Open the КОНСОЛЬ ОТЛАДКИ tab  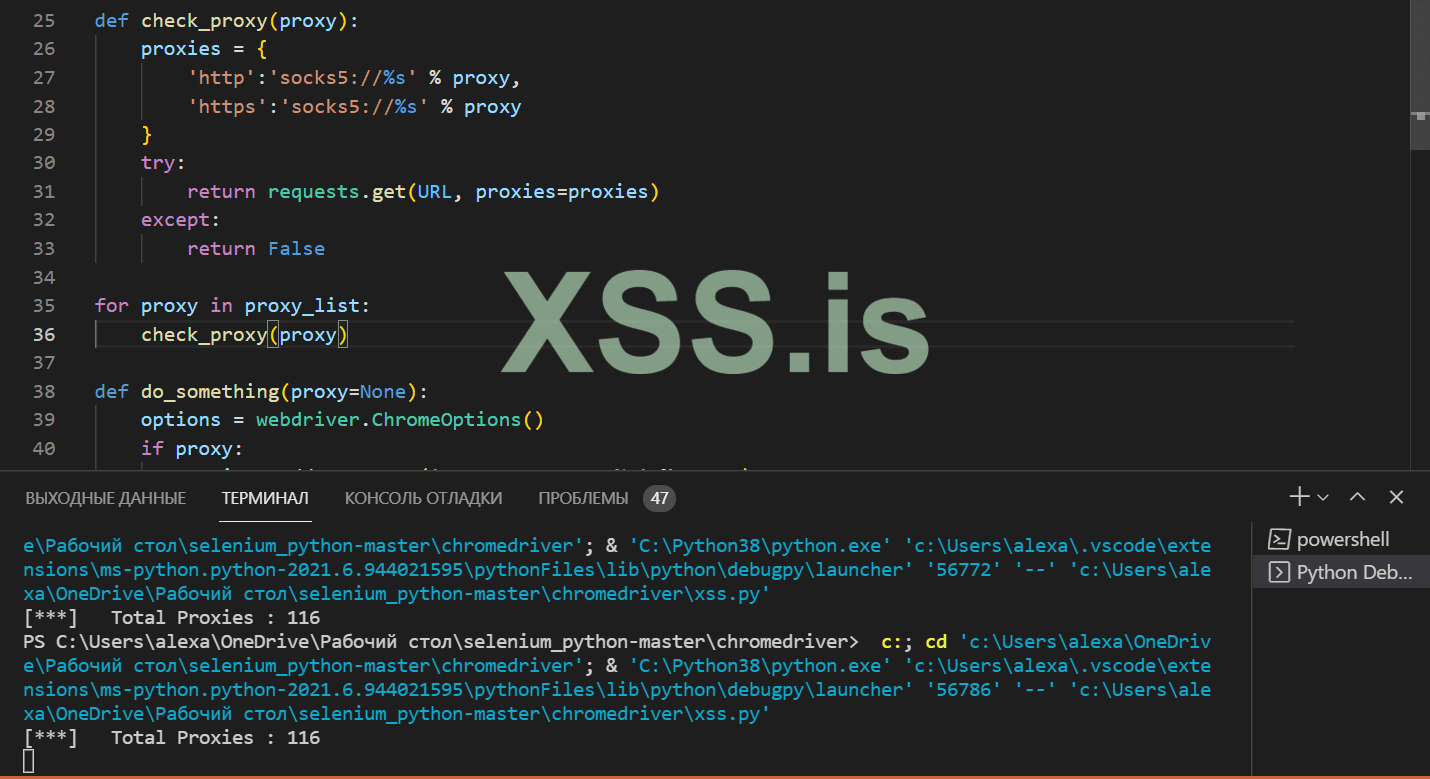tap(424, 498)
